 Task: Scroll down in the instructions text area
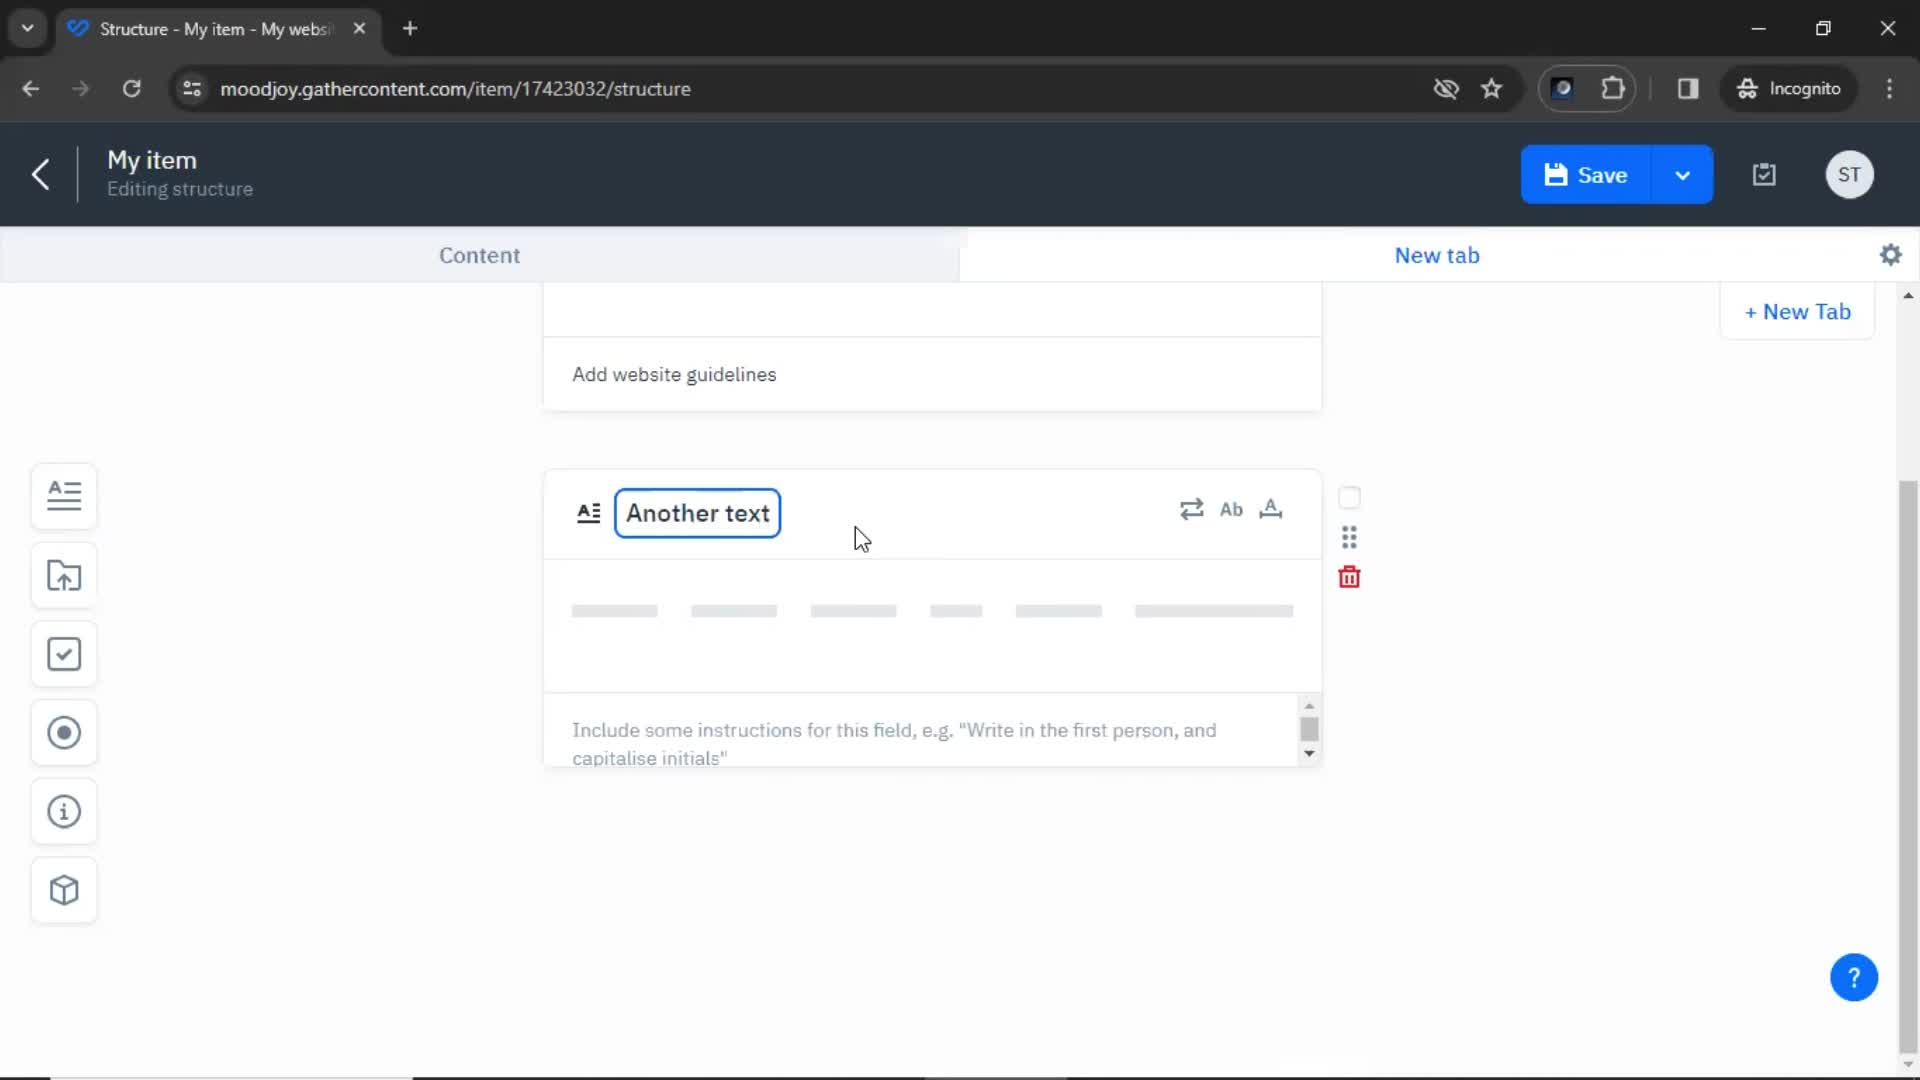tap(1309, 753)
